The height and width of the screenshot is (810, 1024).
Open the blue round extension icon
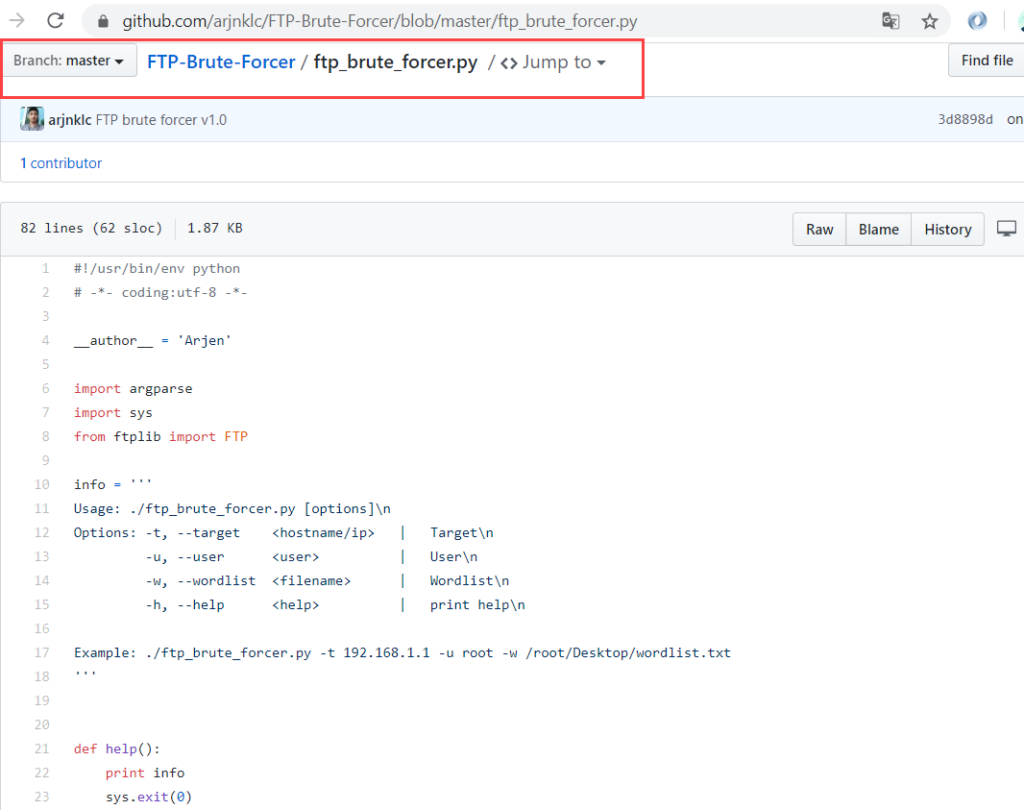click(x=977, y=21)
